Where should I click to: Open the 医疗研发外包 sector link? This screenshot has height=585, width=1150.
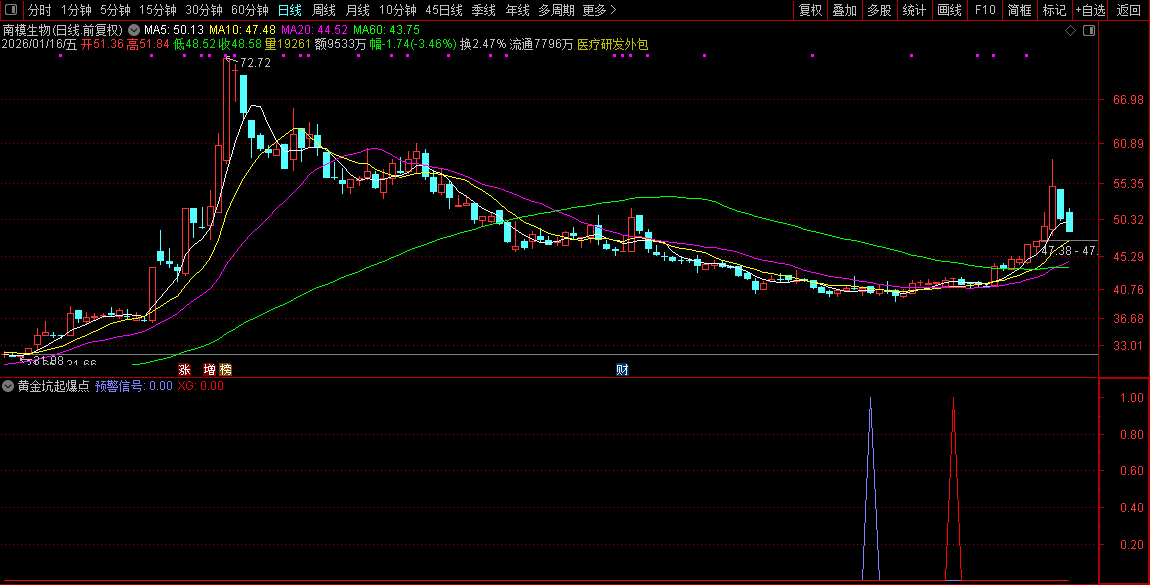613,45
